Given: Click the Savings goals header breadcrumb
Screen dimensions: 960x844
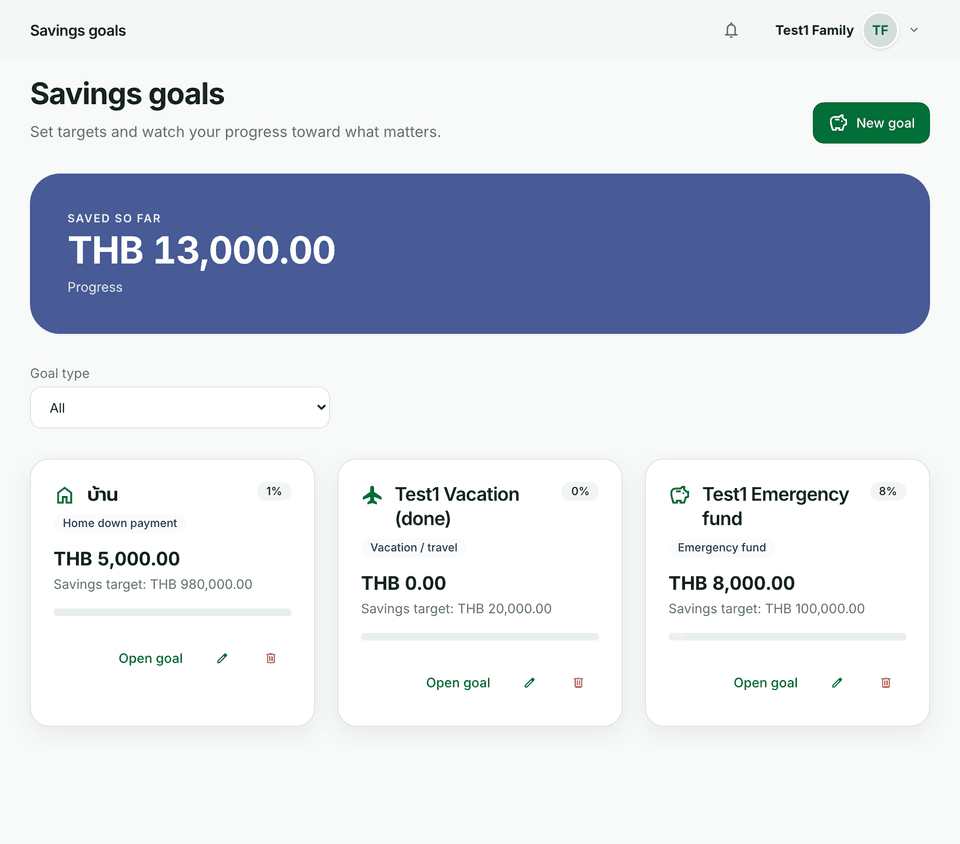Looking at the screenshot, I should click(x=78, y=31).
